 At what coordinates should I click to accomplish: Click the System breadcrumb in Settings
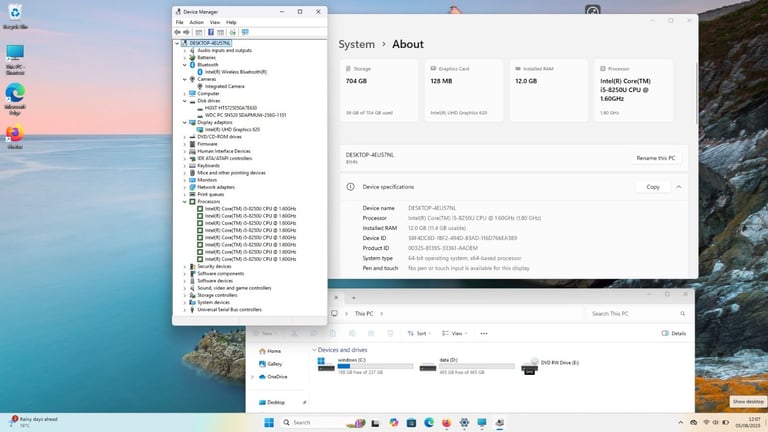pos(356,44)
